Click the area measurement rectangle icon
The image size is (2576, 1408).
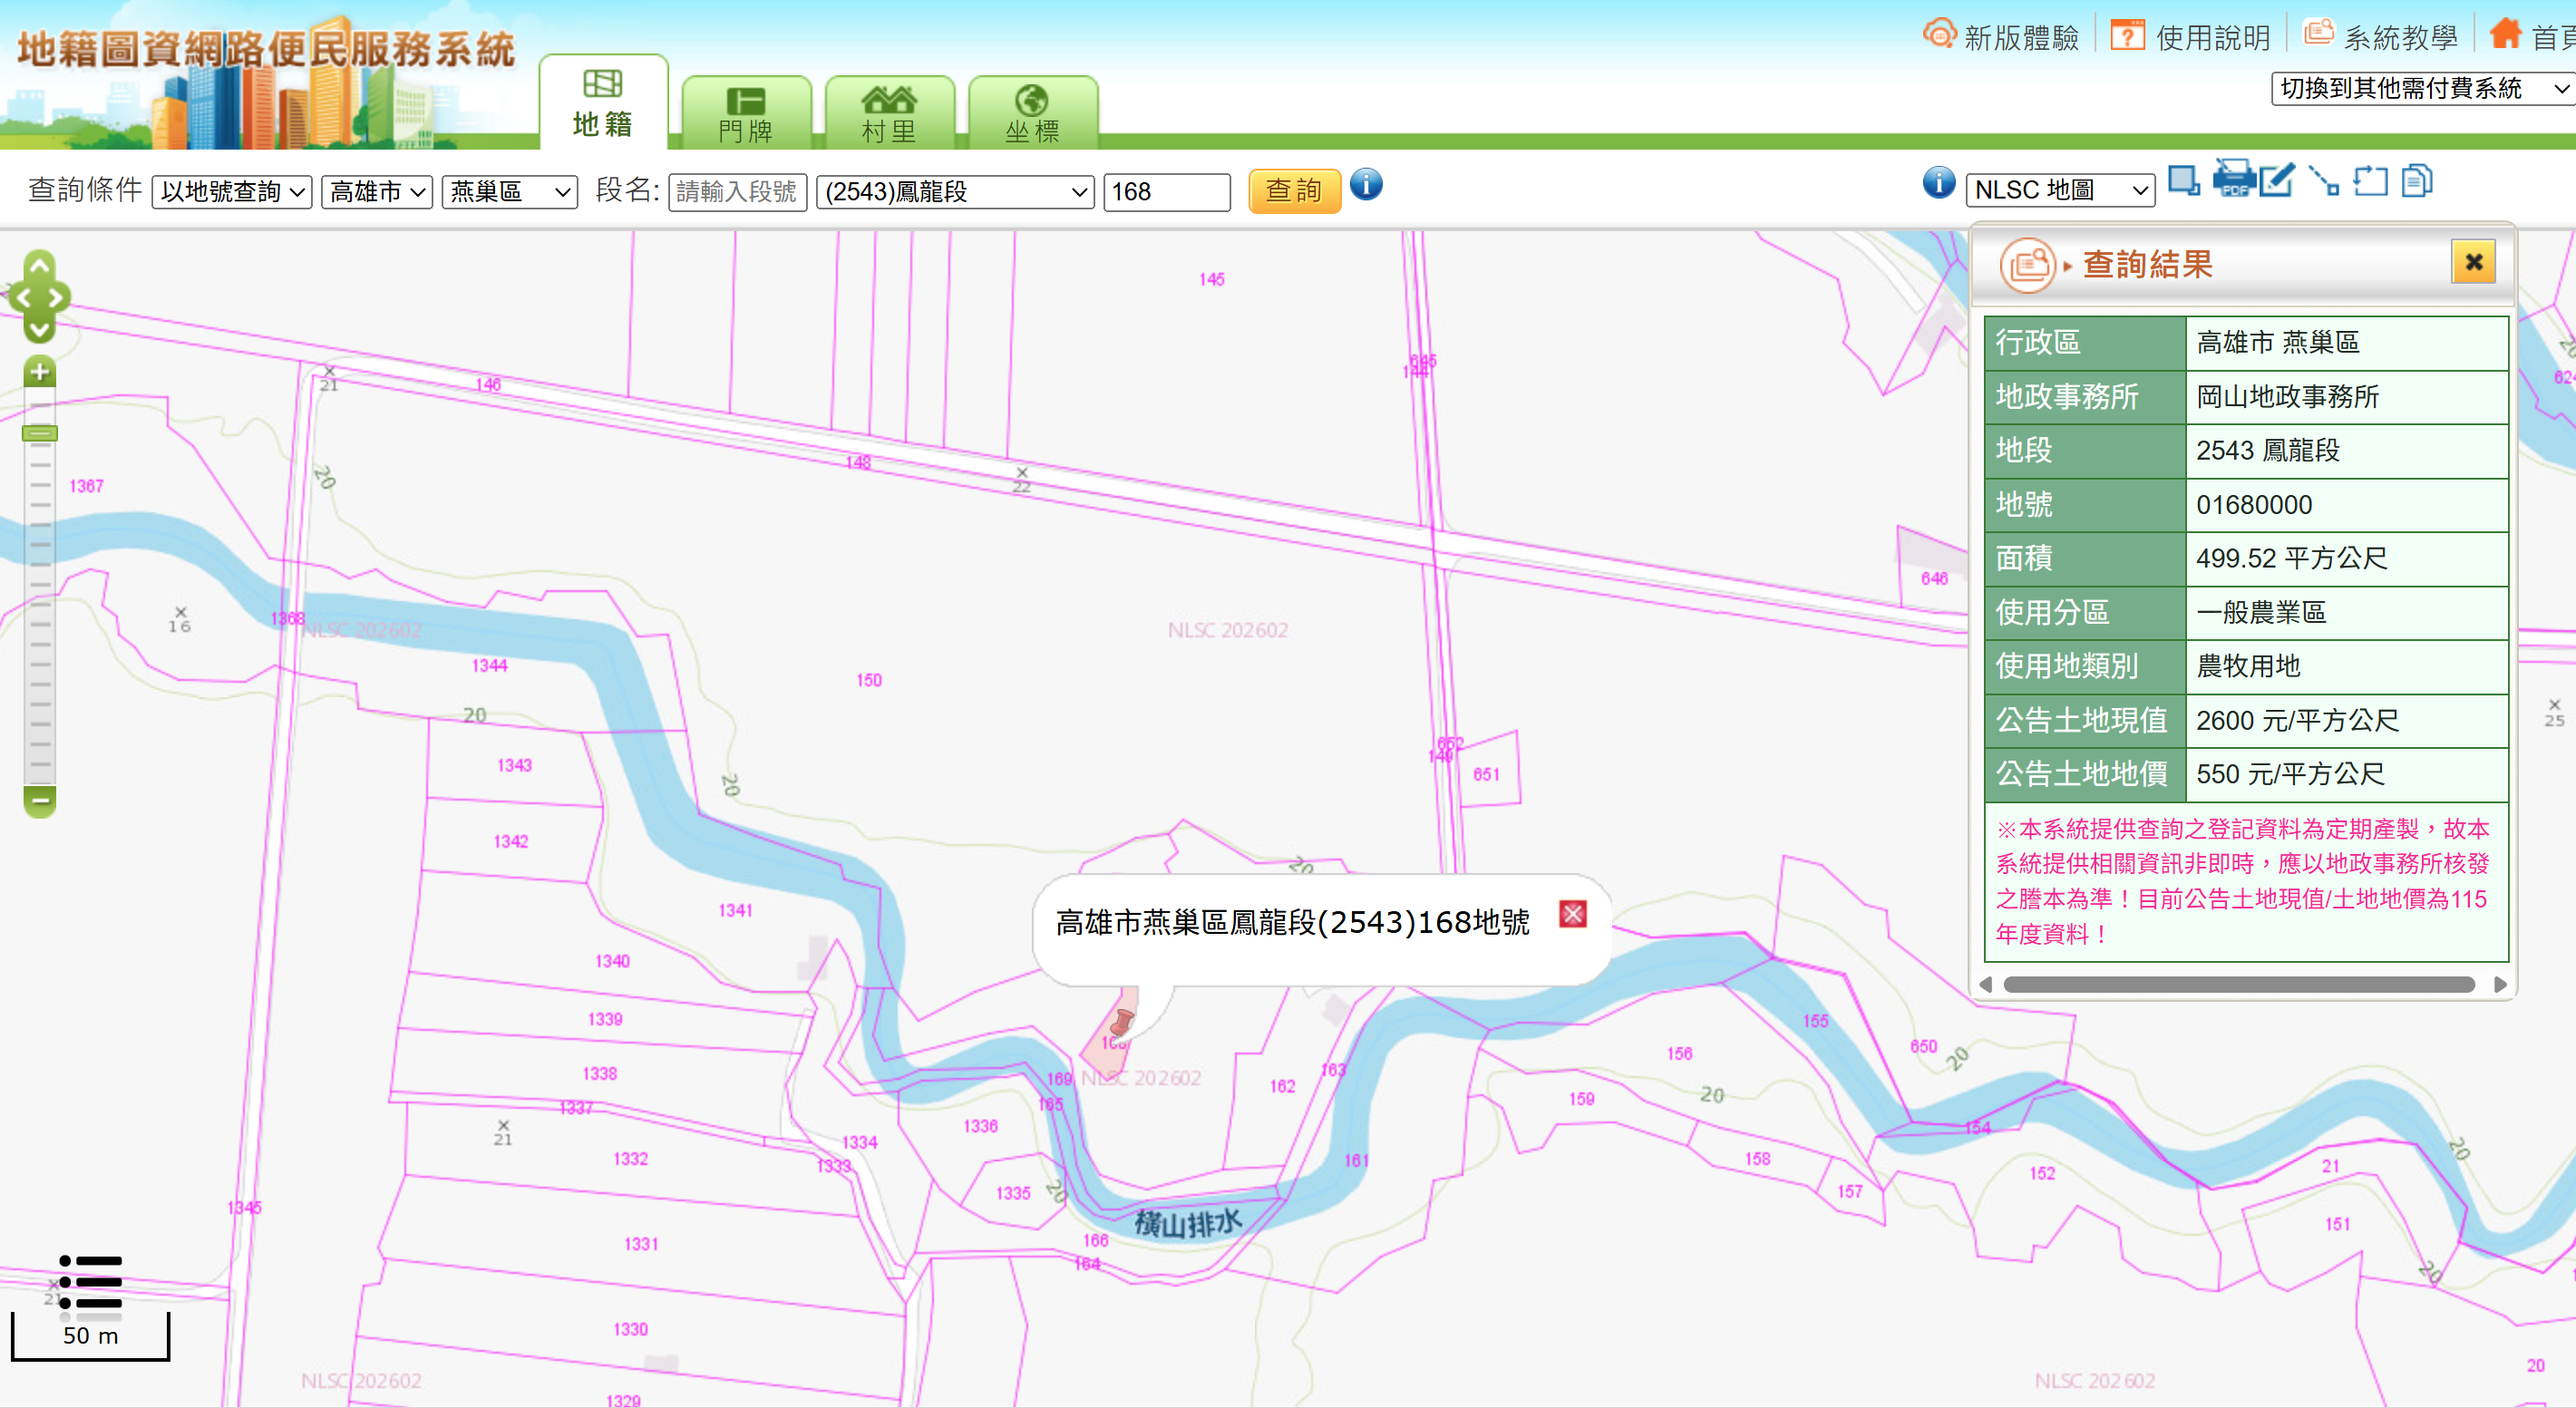coord(2370,181)
